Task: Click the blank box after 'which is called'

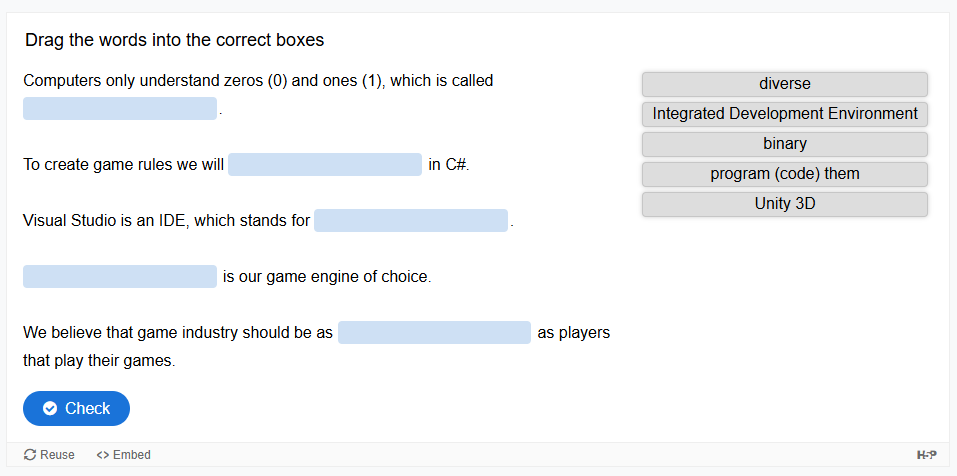Action: [x=120, y=109]
